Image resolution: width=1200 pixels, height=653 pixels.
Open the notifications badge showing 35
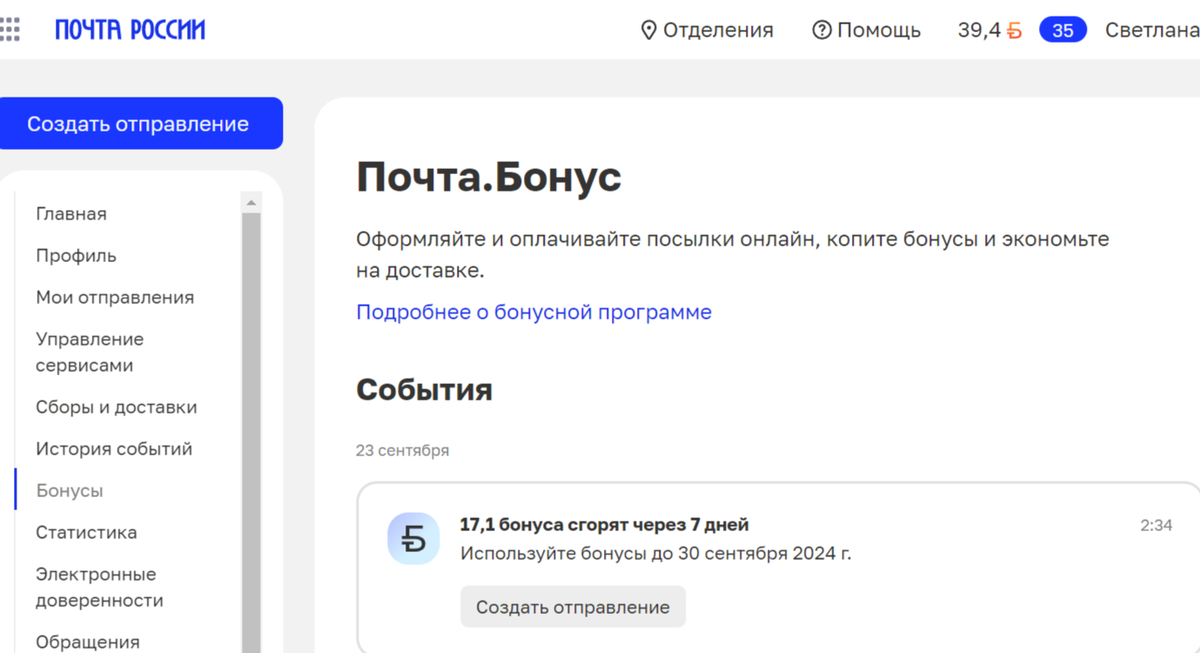pos(1062,29)
